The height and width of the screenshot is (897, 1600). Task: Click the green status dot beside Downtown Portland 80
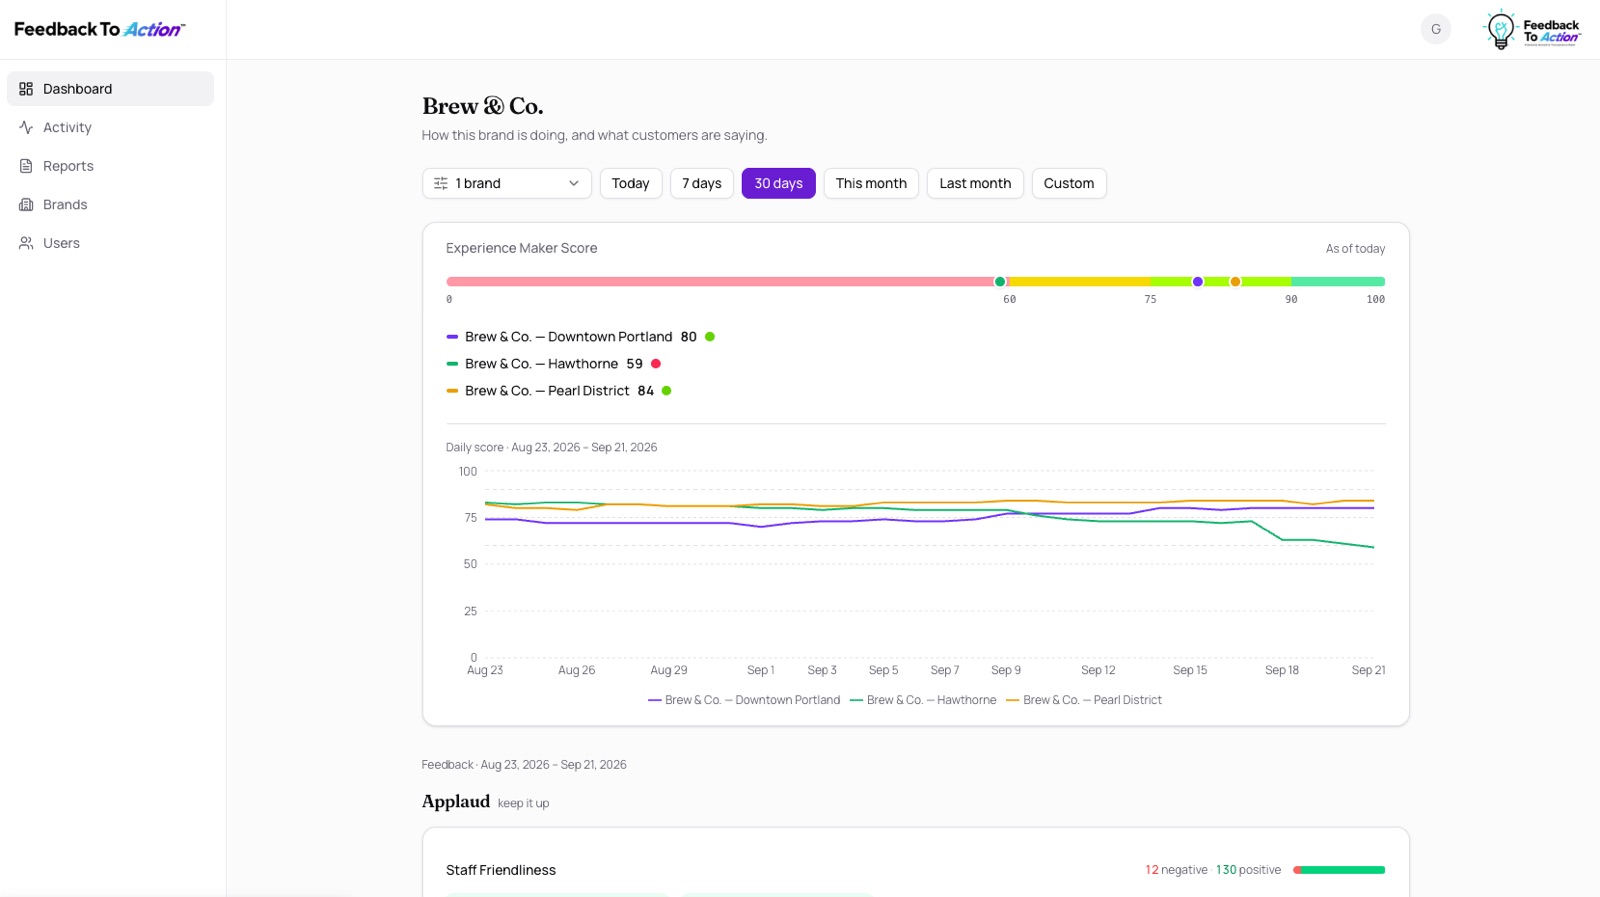(x=710, y=337)
